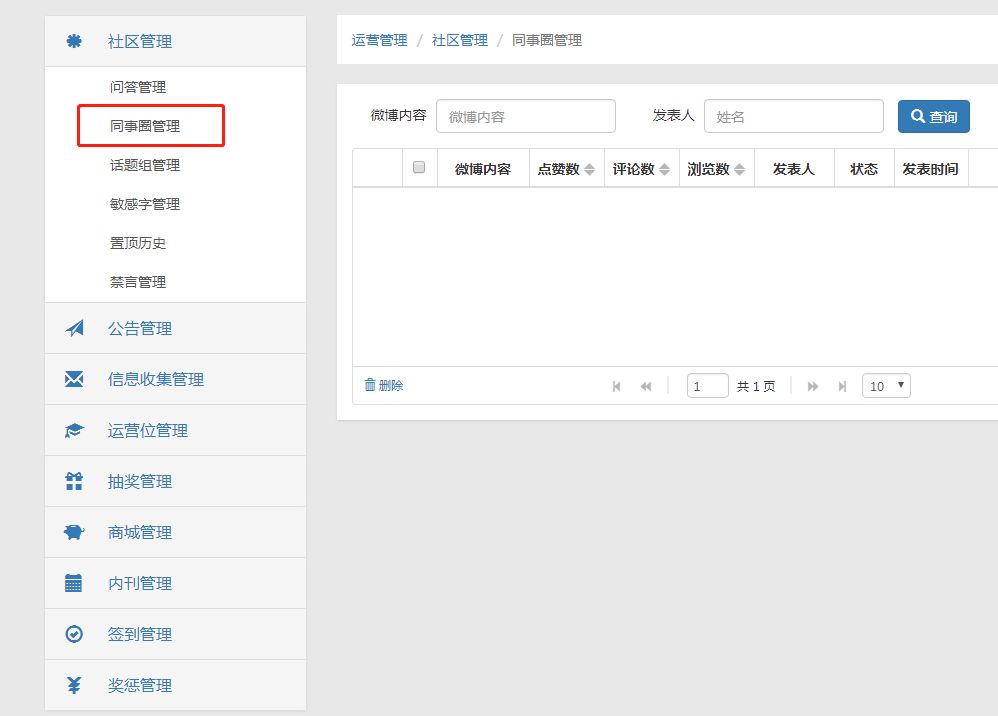Expand the 运营位管理 menu section
Image resolution: width=998 pixels, height=716 pixels.
175,431
